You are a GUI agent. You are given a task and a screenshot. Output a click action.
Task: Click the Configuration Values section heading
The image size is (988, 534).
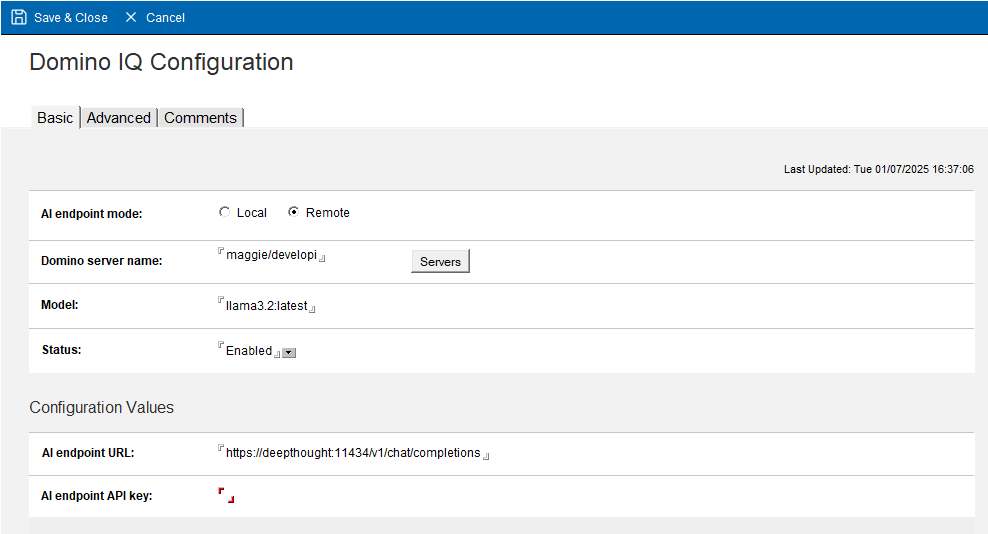[x=101, y=407]
